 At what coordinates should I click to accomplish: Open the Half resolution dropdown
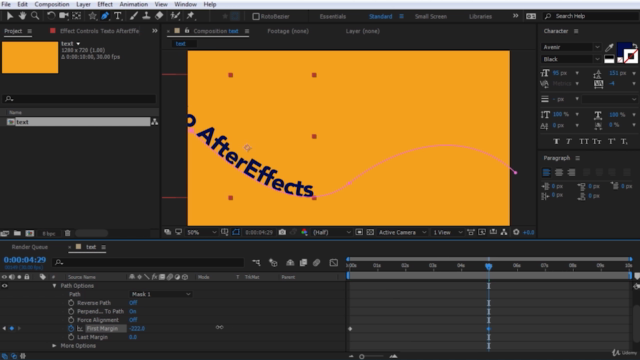click(331, 232)
